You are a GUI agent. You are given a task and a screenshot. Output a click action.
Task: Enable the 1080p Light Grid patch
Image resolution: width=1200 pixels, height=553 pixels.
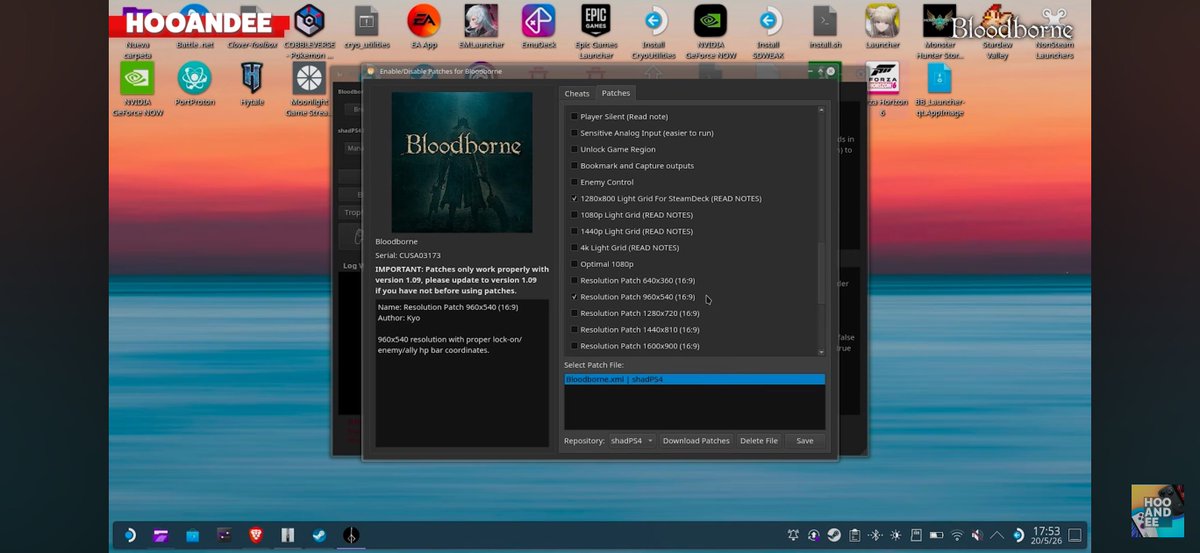pyautogui.click(x=574, y=215)
